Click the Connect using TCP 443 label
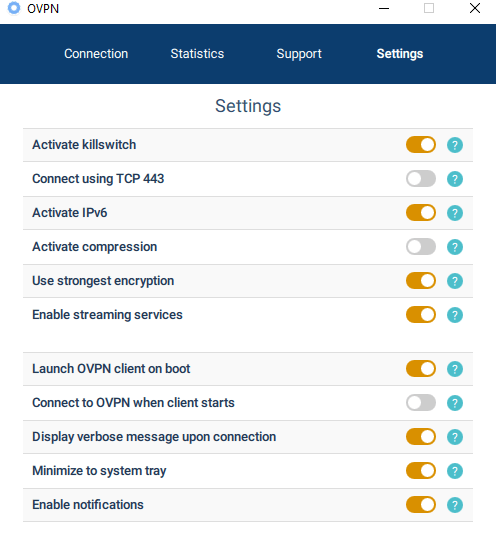The image size is (496, 540). click(98, 179)
